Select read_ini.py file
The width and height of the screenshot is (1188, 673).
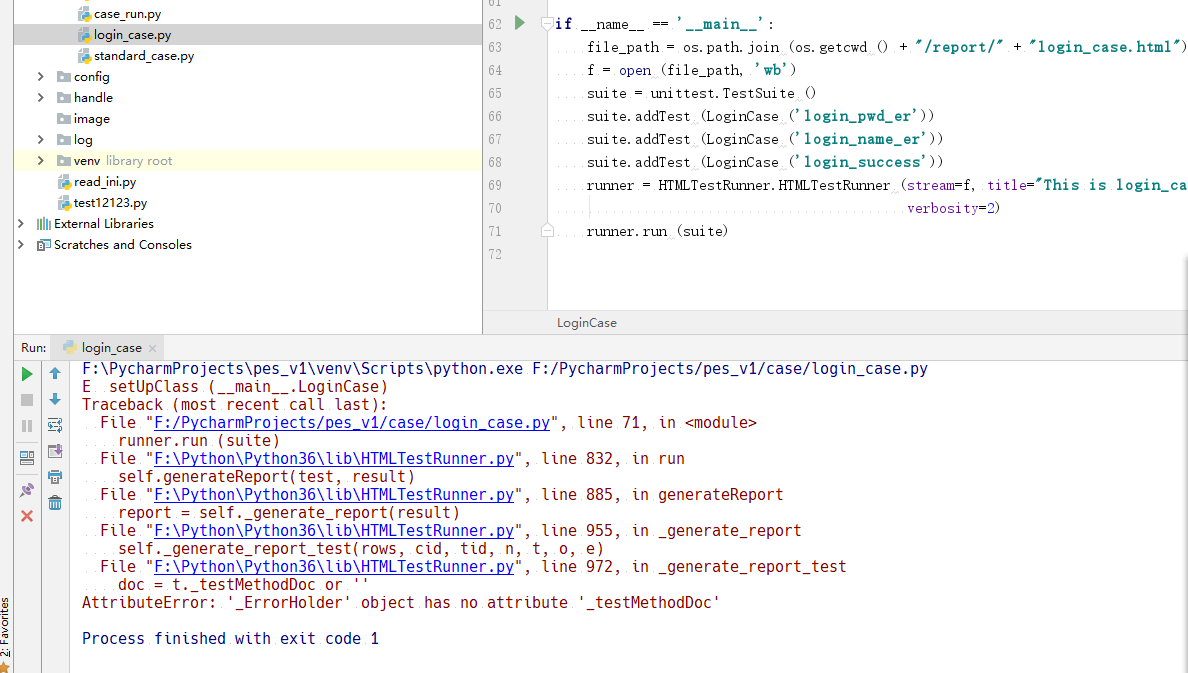coord(105,182)
